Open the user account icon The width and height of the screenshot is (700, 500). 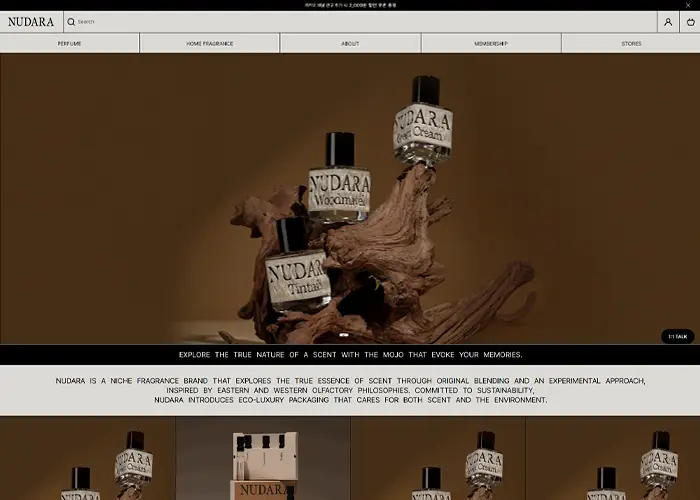pyautogui.click(x=667, y=22)
